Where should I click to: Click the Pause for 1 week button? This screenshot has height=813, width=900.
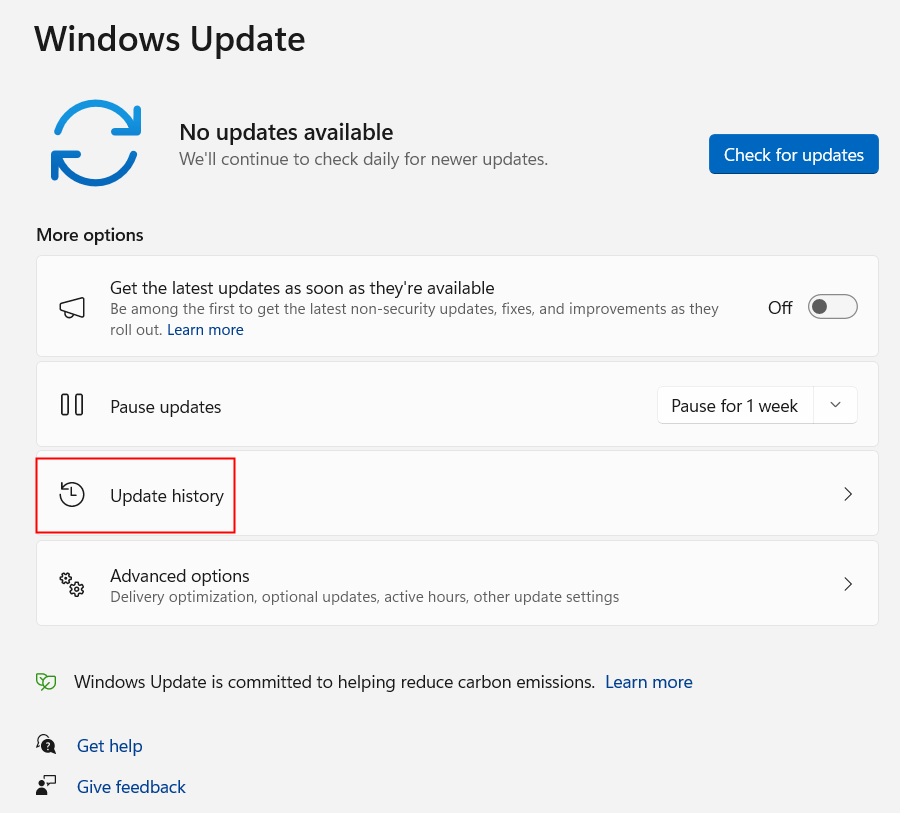[735, 405]
